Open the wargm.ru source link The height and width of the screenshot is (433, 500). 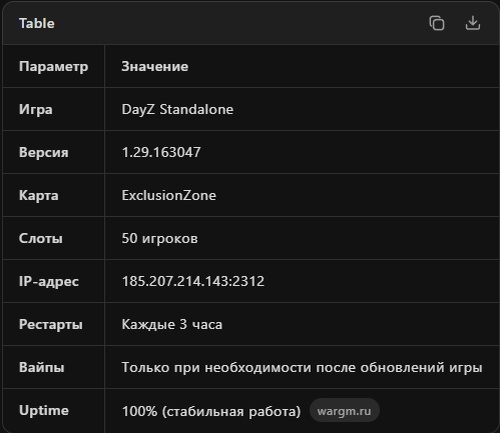pyautogui.click(x=344, y=411)
